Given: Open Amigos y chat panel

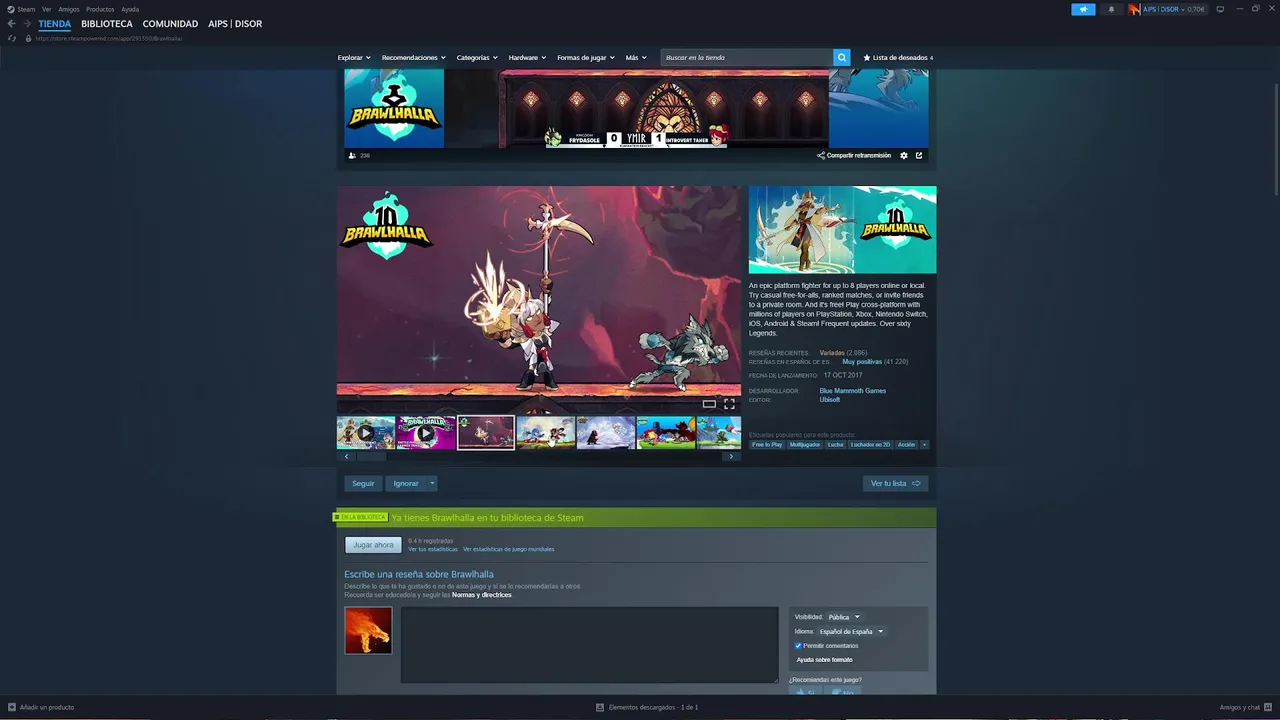Looking at the screenshot, I should [x=1244, y=707].
